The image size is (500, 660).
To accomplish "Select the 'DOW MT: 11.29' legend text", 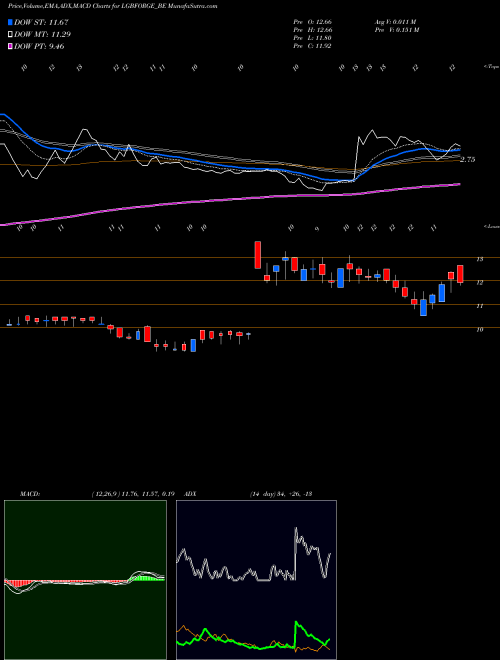I will [43, 35].
